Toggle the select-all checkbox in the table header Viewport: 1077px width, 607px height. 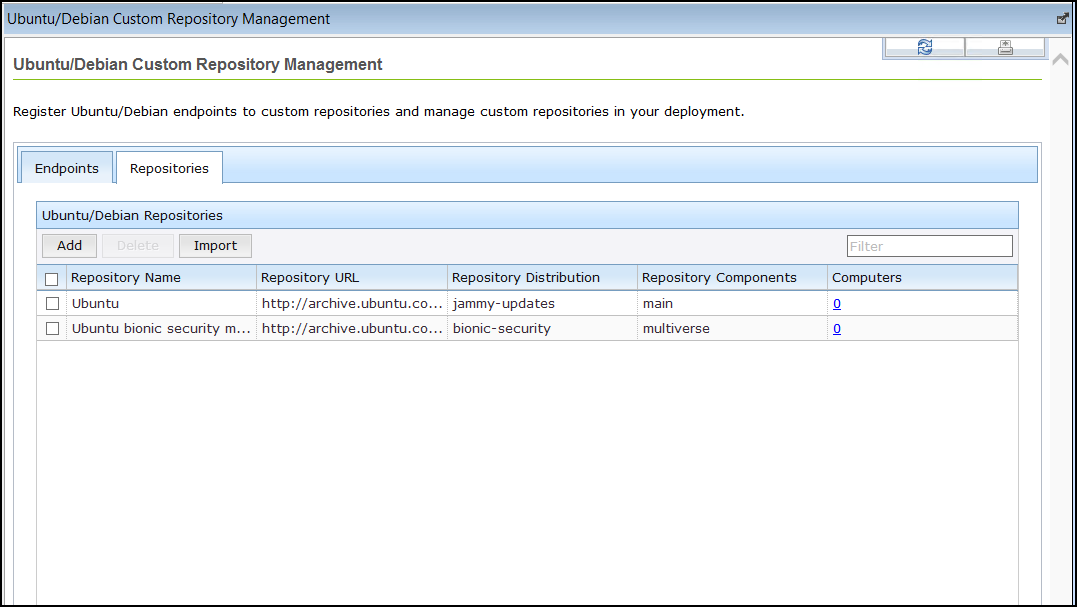click(52, 279)
